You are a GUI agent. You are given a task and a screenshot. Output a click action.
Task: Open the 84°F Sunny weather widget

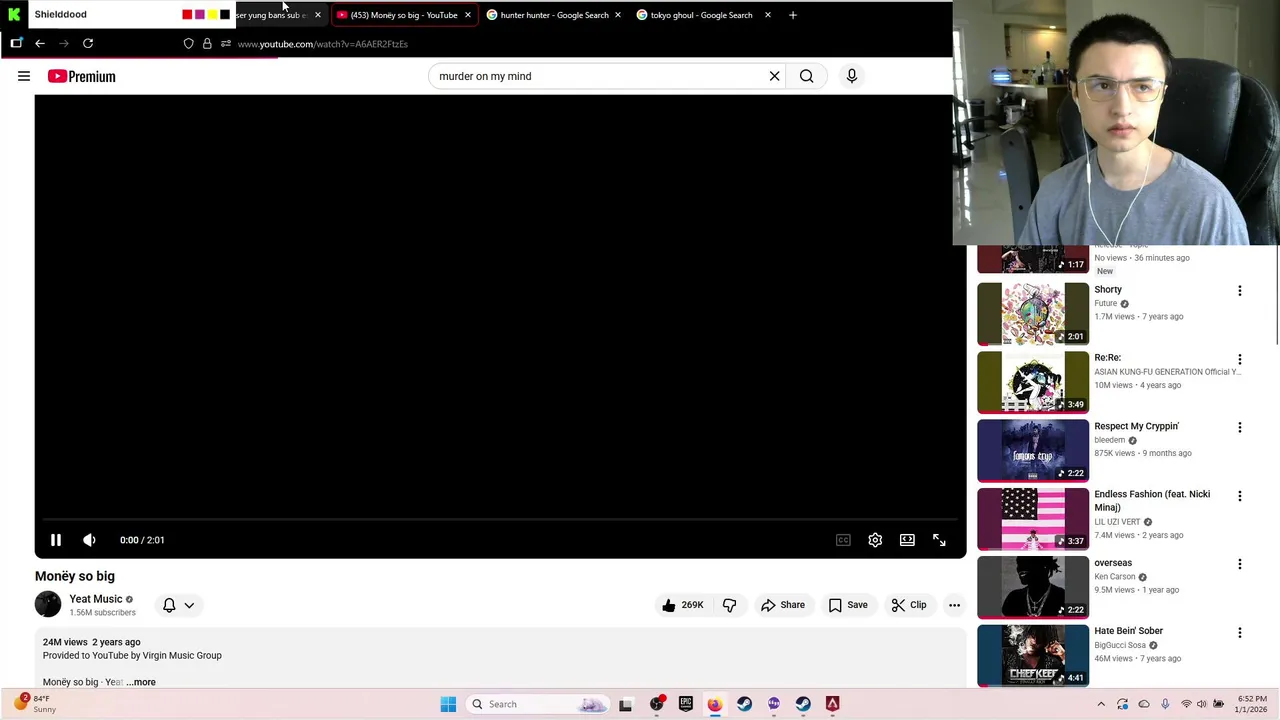click(34, 704)
